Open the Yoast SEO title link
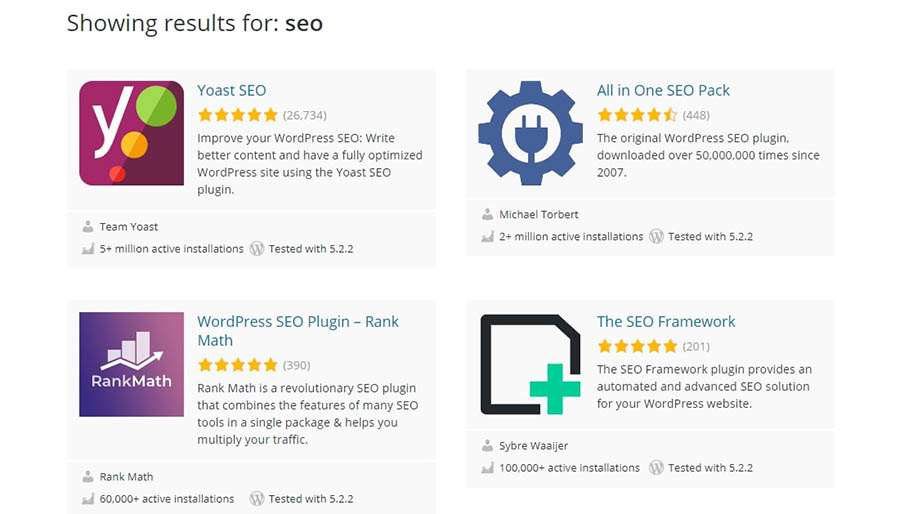 pyautogui.click(x=232, y=90)
